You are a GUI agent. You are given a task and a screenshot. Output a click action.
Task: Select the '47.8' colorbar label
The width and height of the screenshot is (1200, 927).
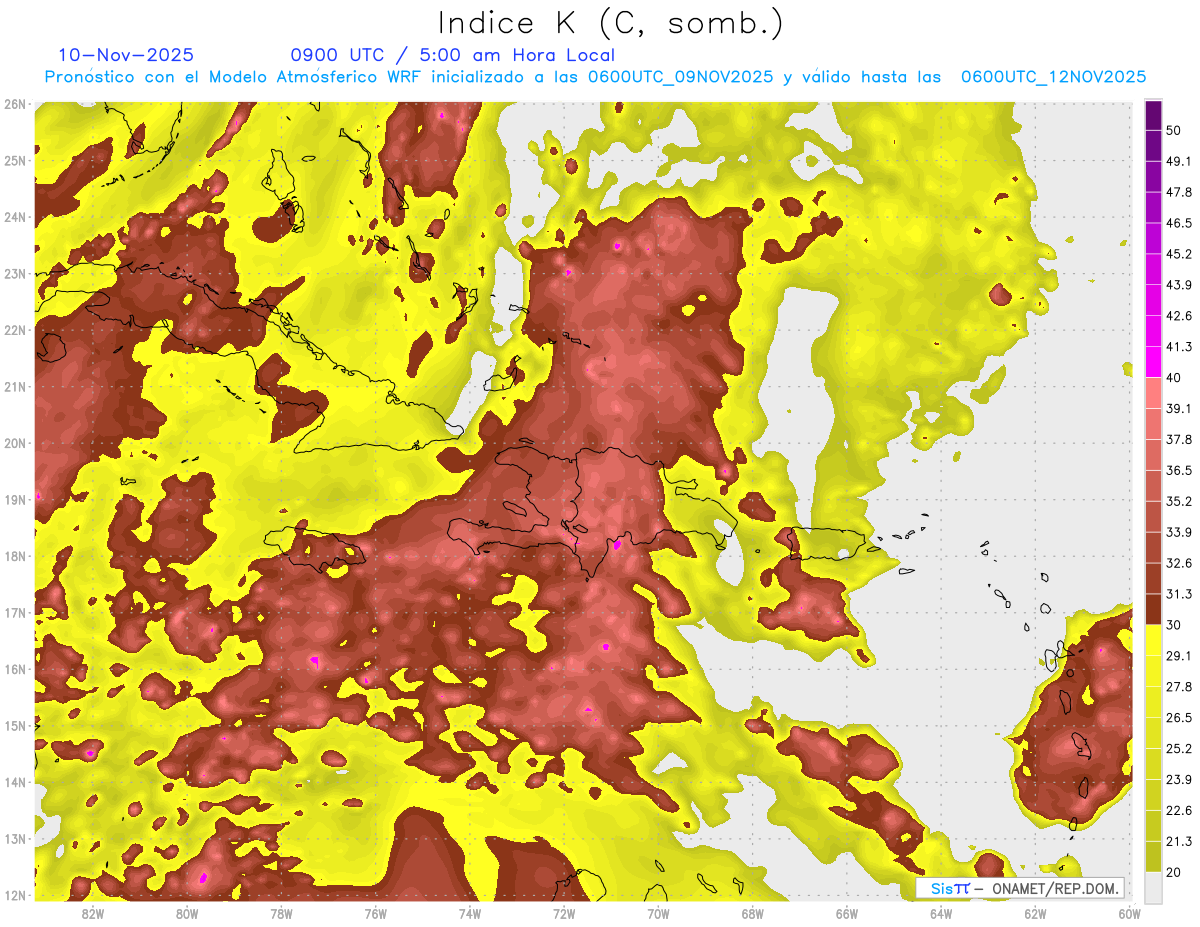click(1179, 192)
